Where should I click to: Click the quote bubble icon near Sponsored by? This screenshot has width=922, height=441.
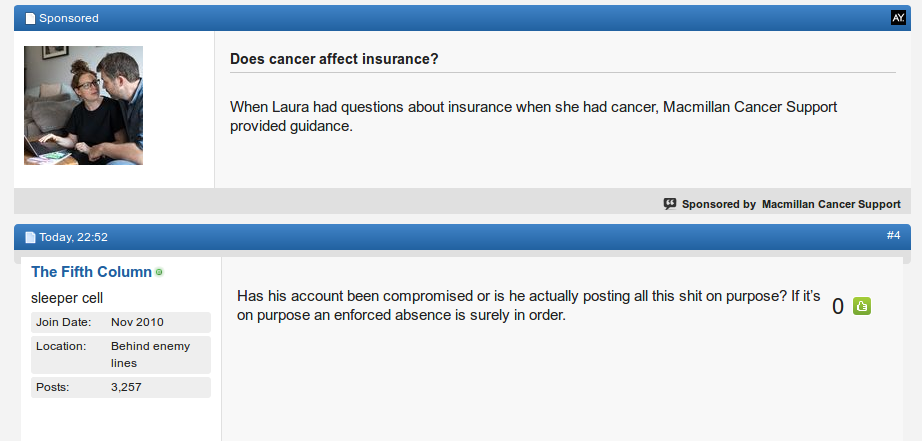tap(670, 203)
